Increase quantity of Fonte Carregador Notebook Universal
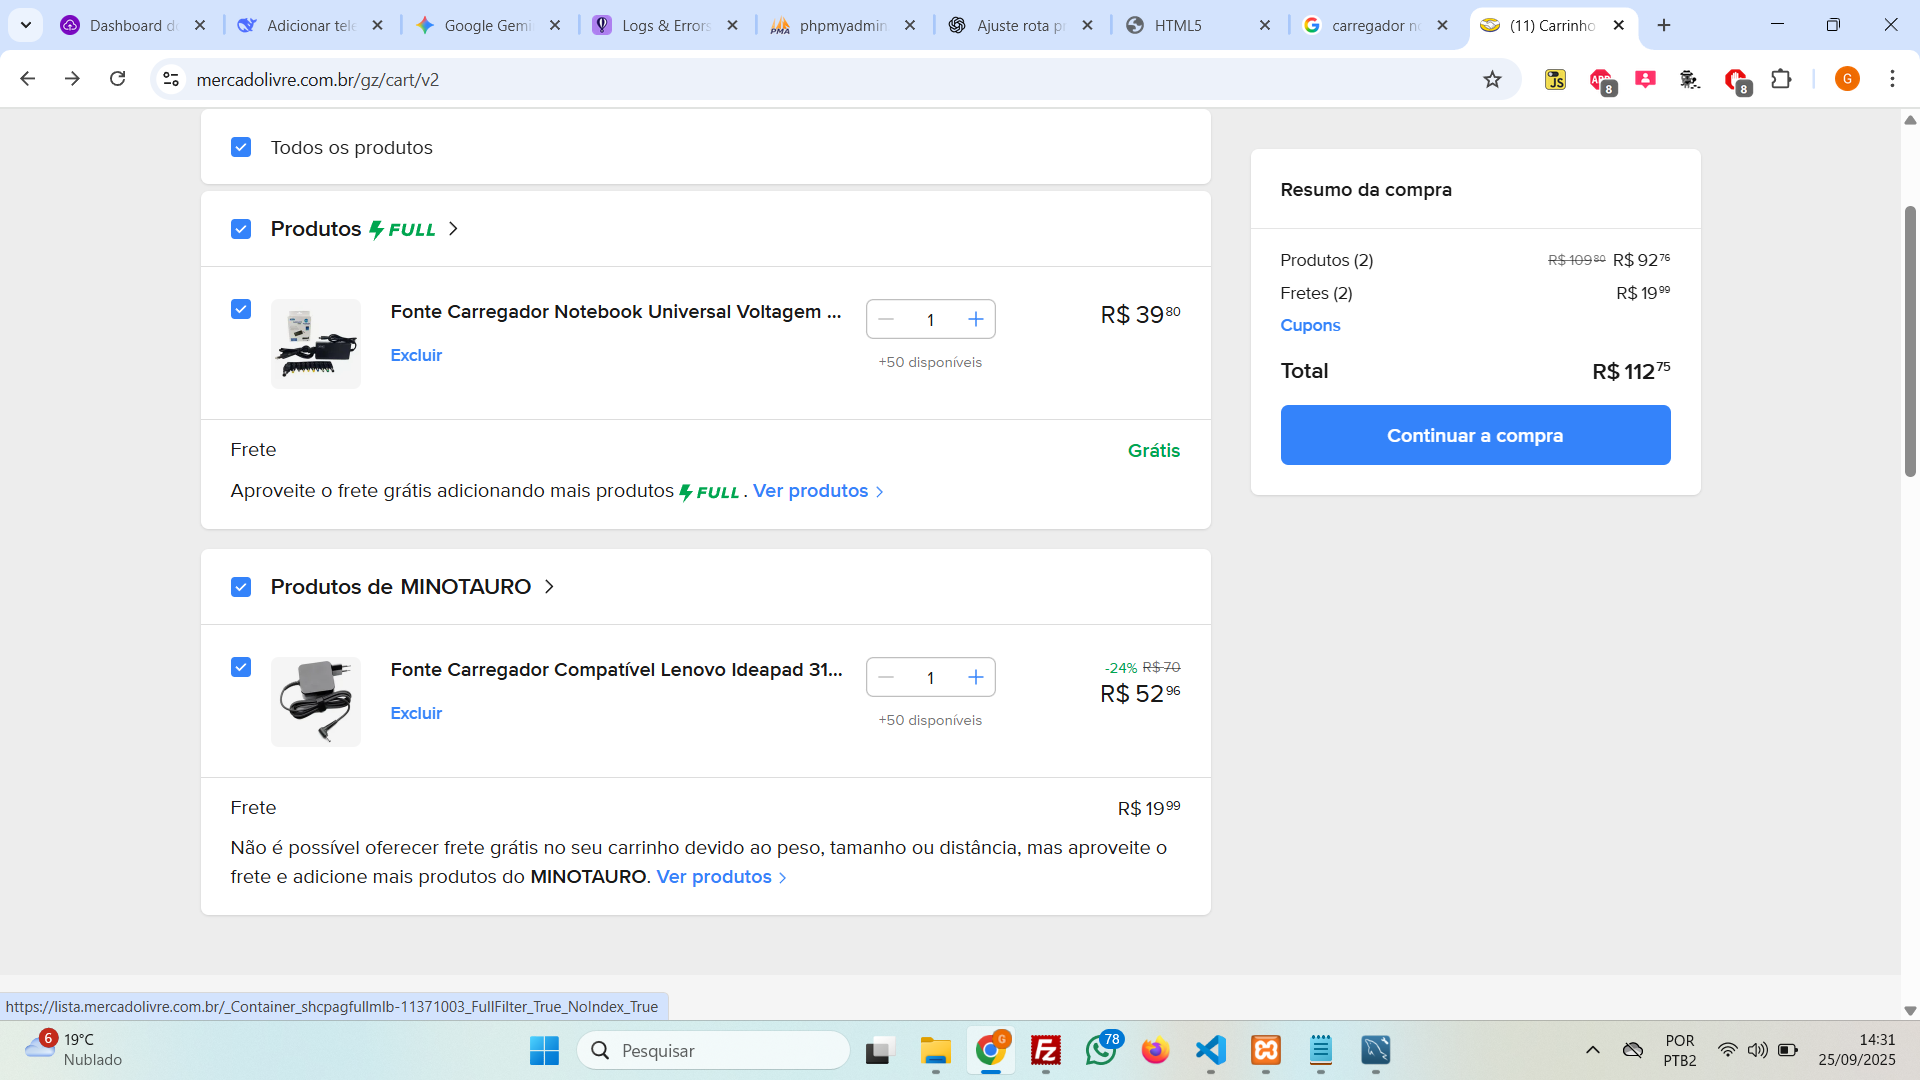 tap(975, 319)
